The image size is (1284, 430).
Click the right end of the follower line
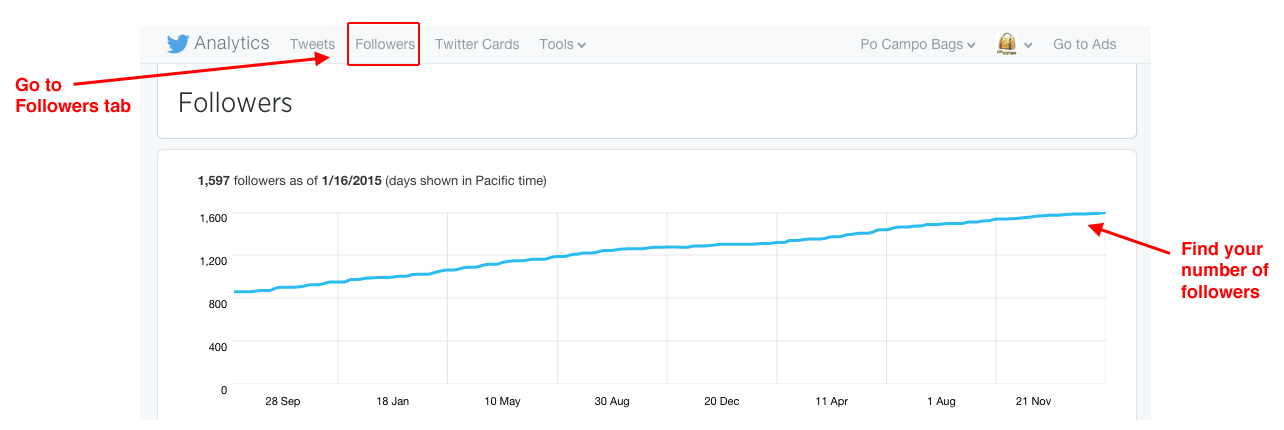point(1102,213)
